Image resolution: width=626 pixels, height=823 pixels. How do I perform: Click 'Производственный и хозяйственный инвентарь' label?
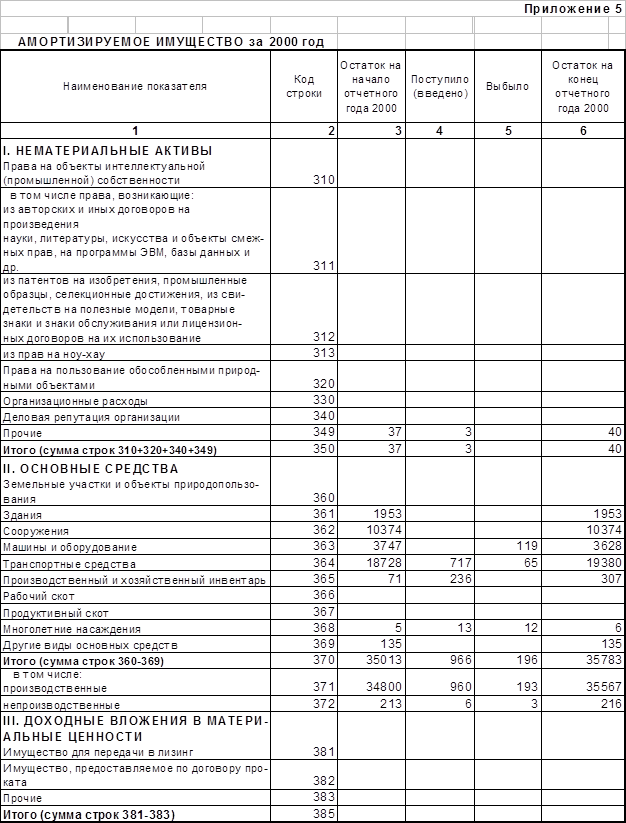click(134, 581)
